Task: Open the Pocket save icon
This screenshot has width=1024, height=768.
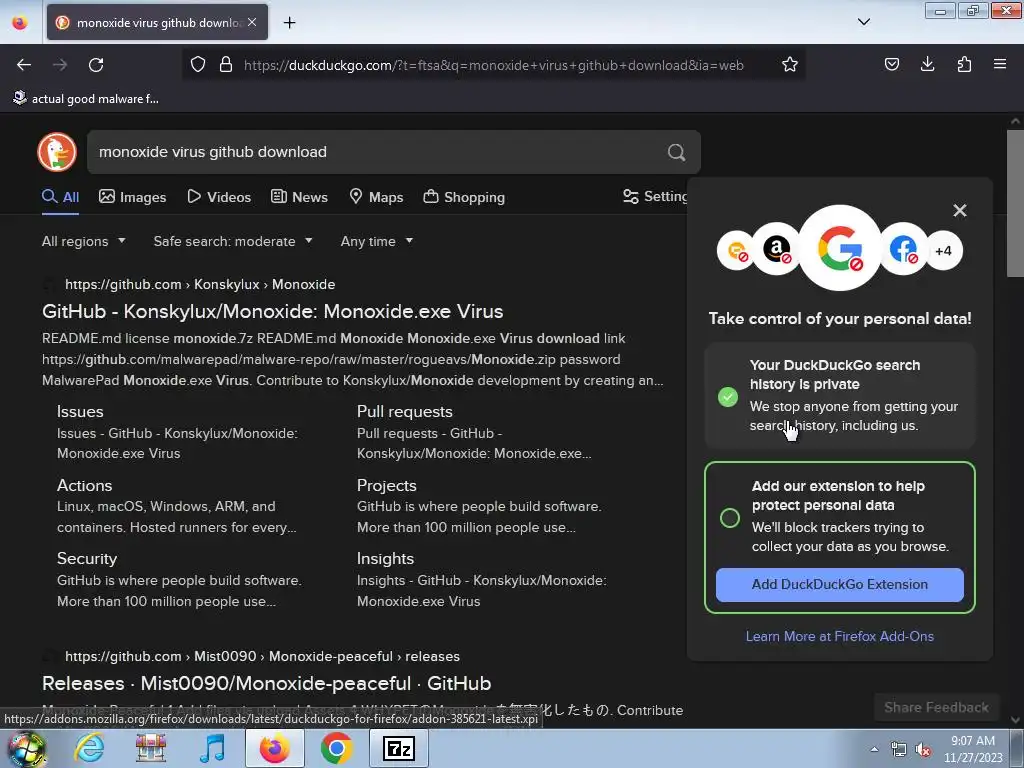Action: [891, 65]
